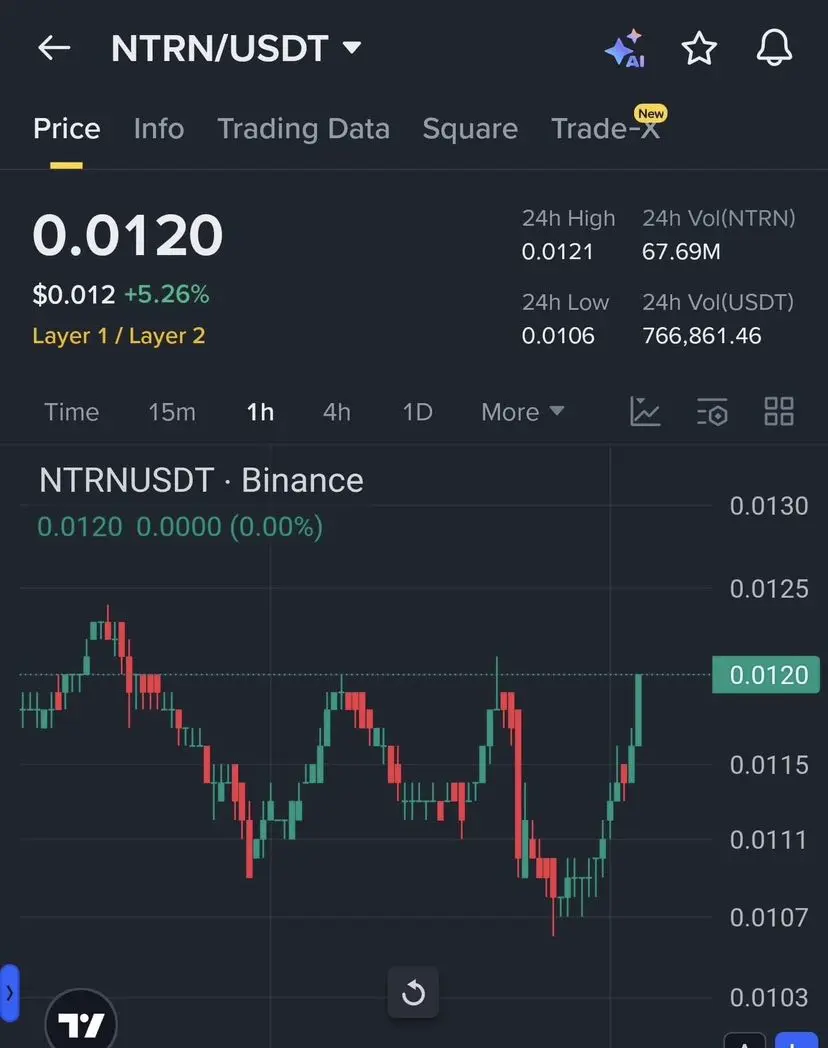Click the 24h Low value 0.0106

click(x=558, y=336)
